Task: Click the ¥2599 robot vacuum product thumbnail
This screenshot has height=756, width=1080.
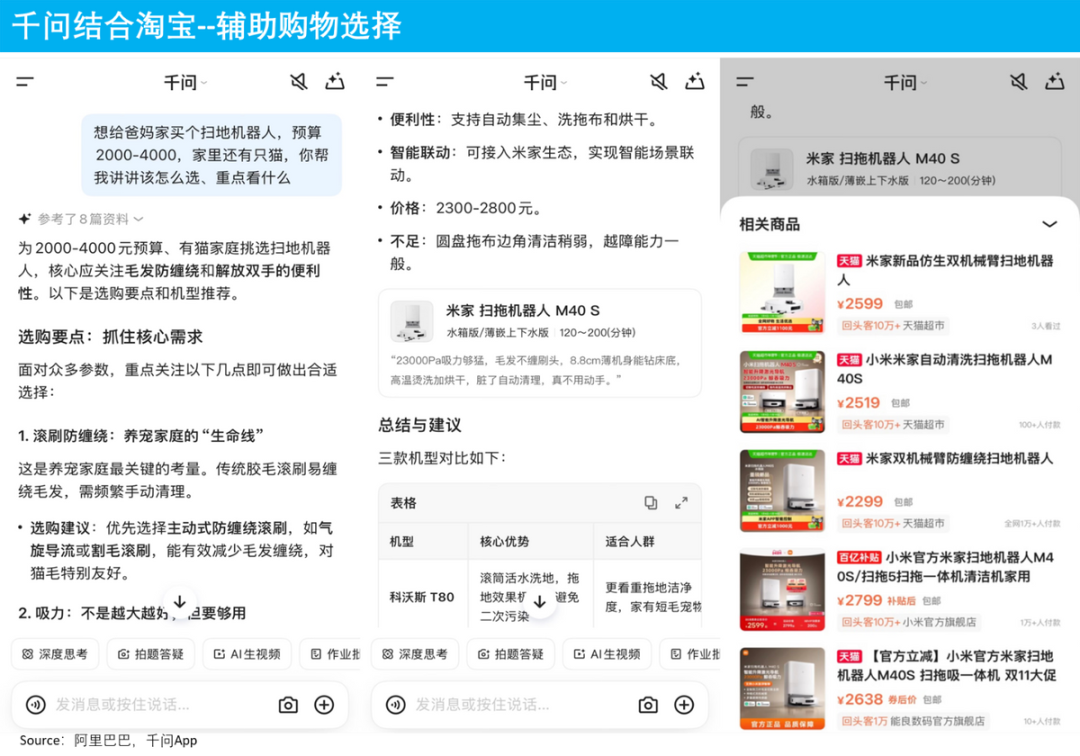Action: pos(782,291)
